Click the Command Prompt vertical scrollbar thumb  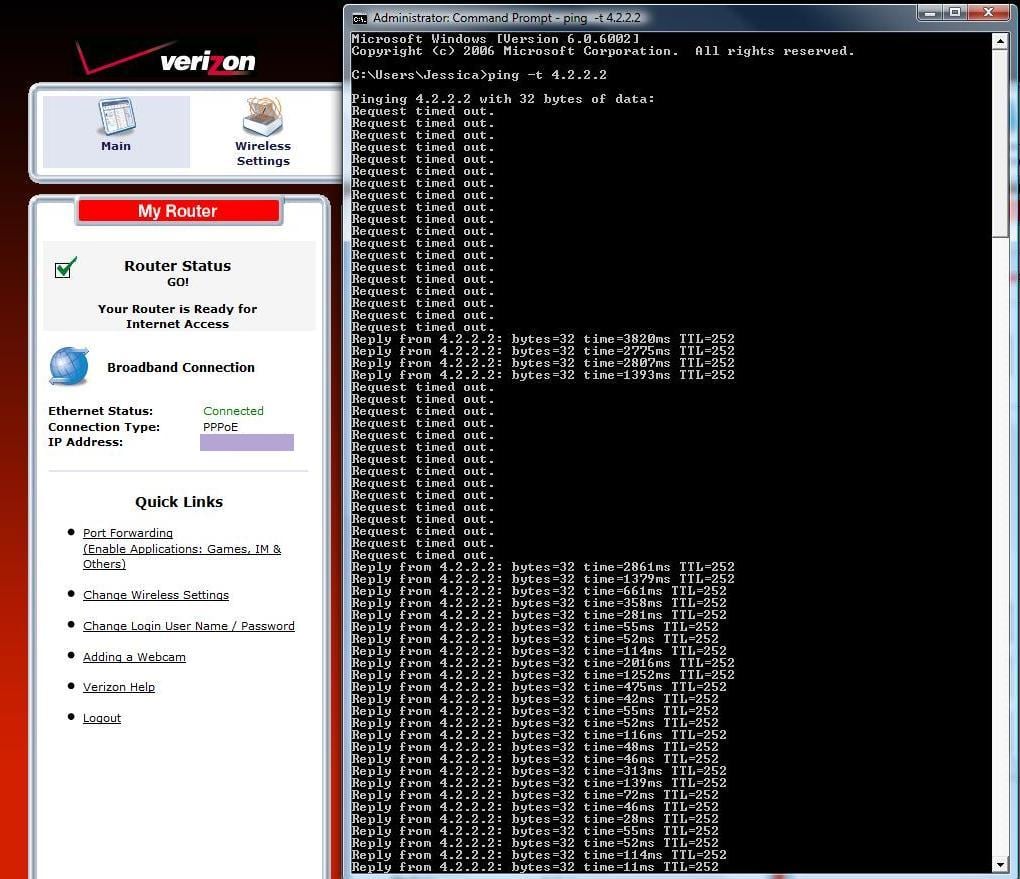[x=1000, y=144]
